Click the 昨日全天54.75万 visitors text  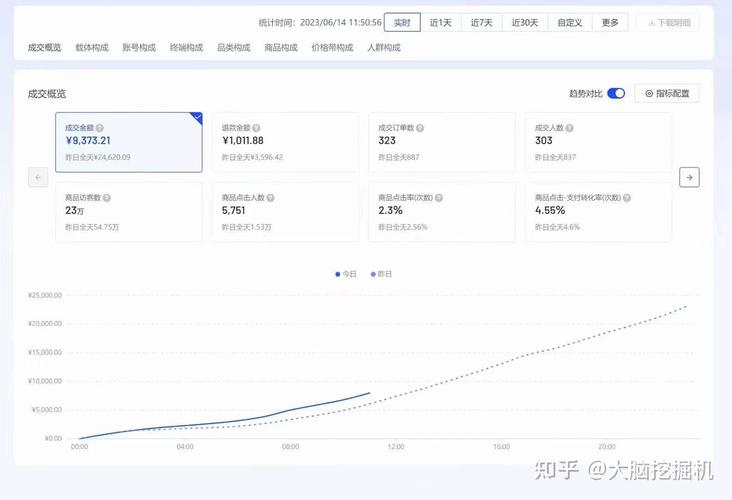click(92, 227)
